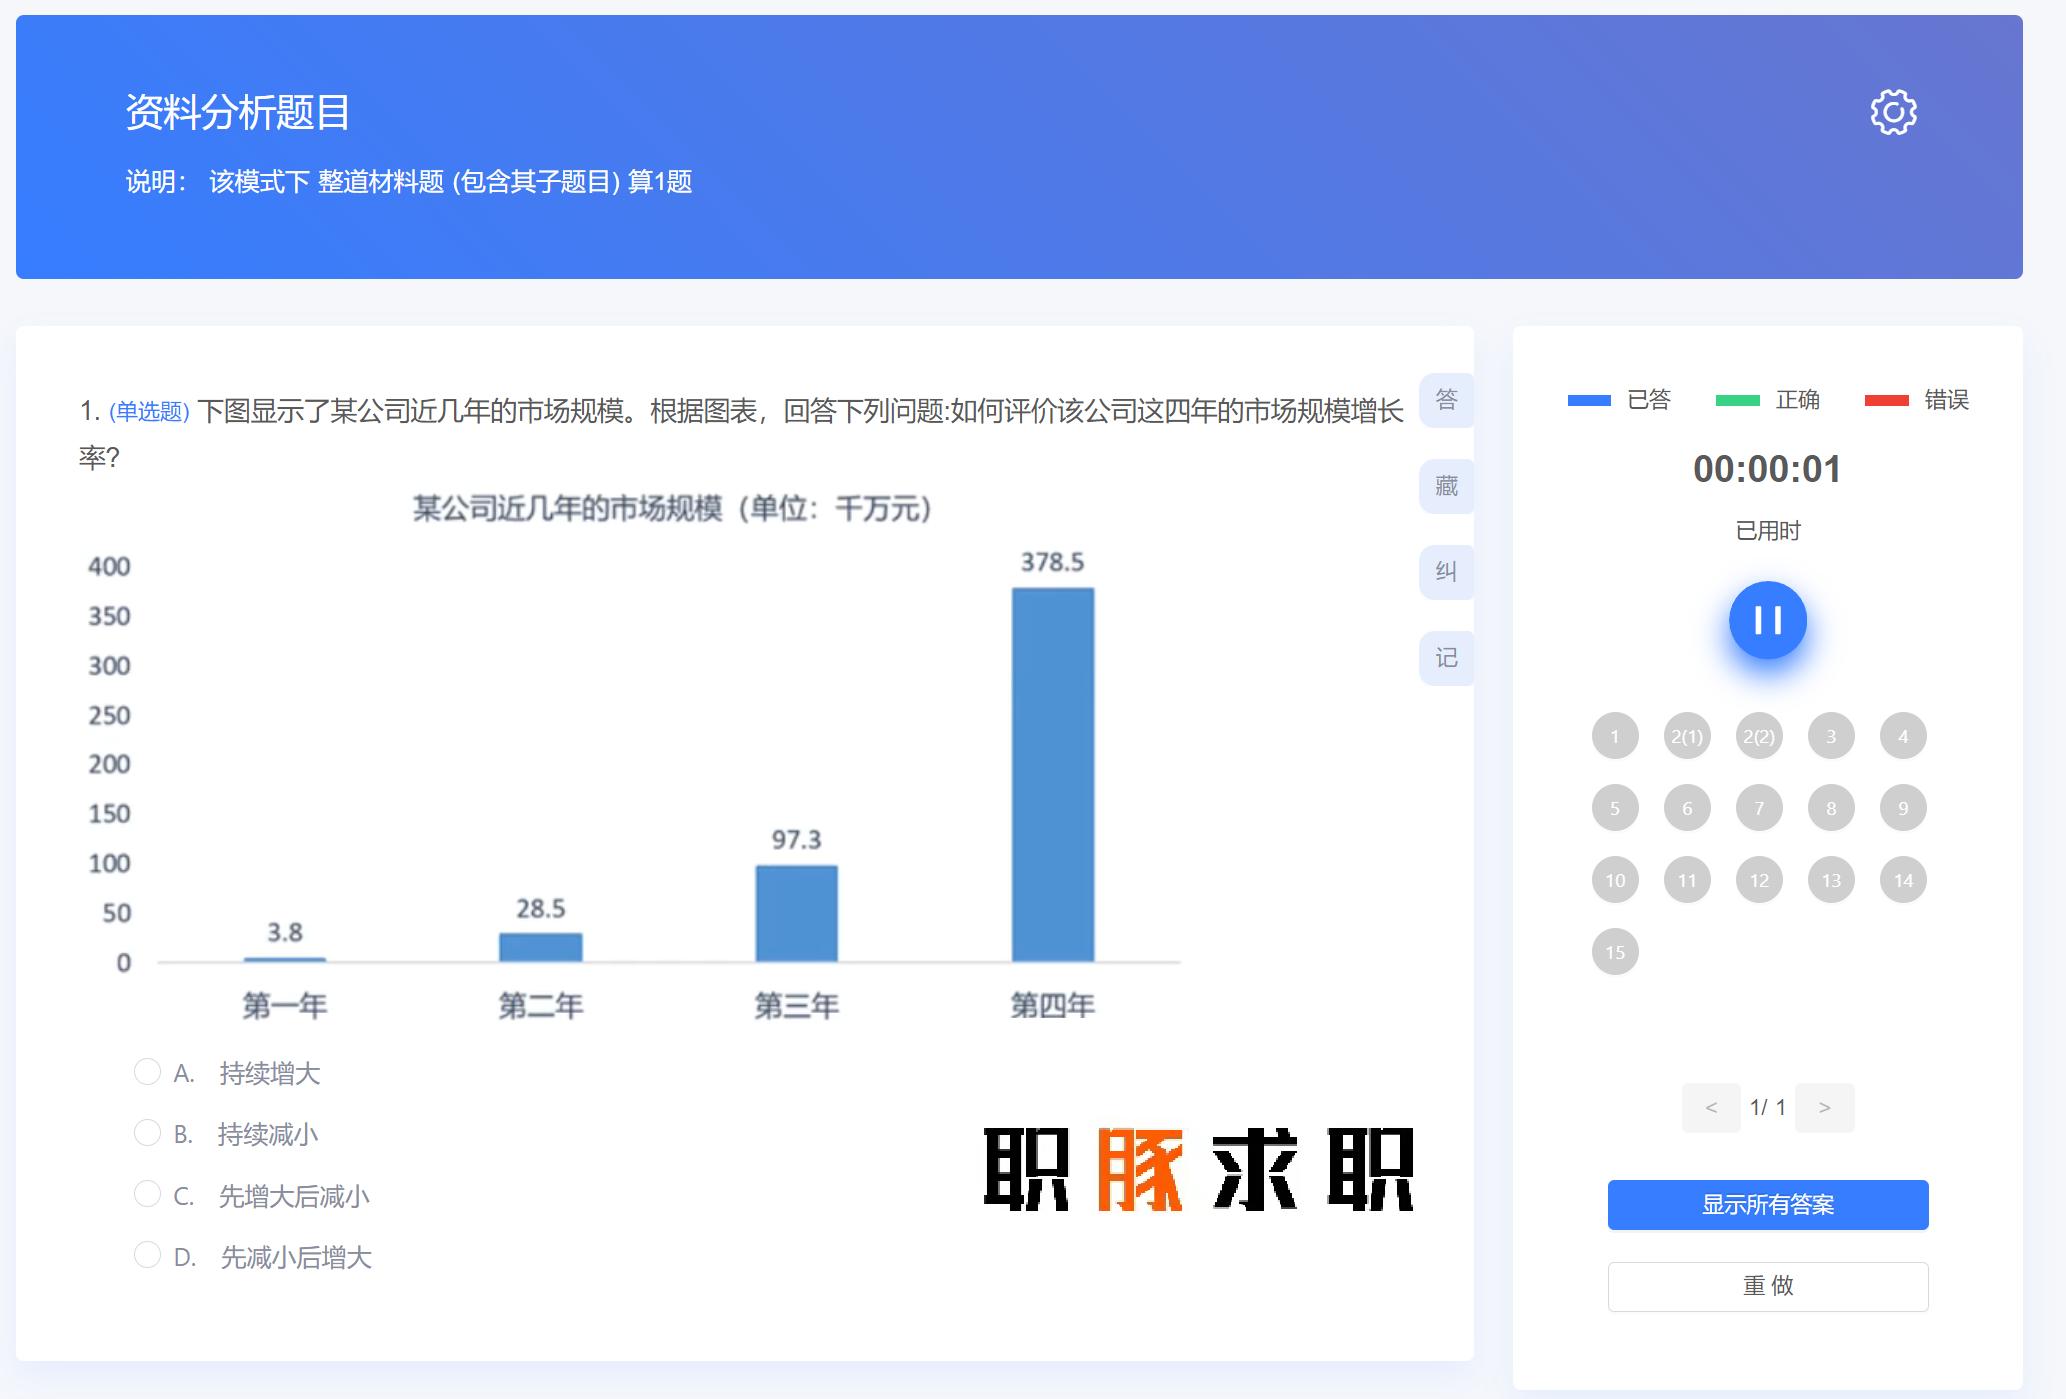Select option A 持续增大

[147, 1072]
